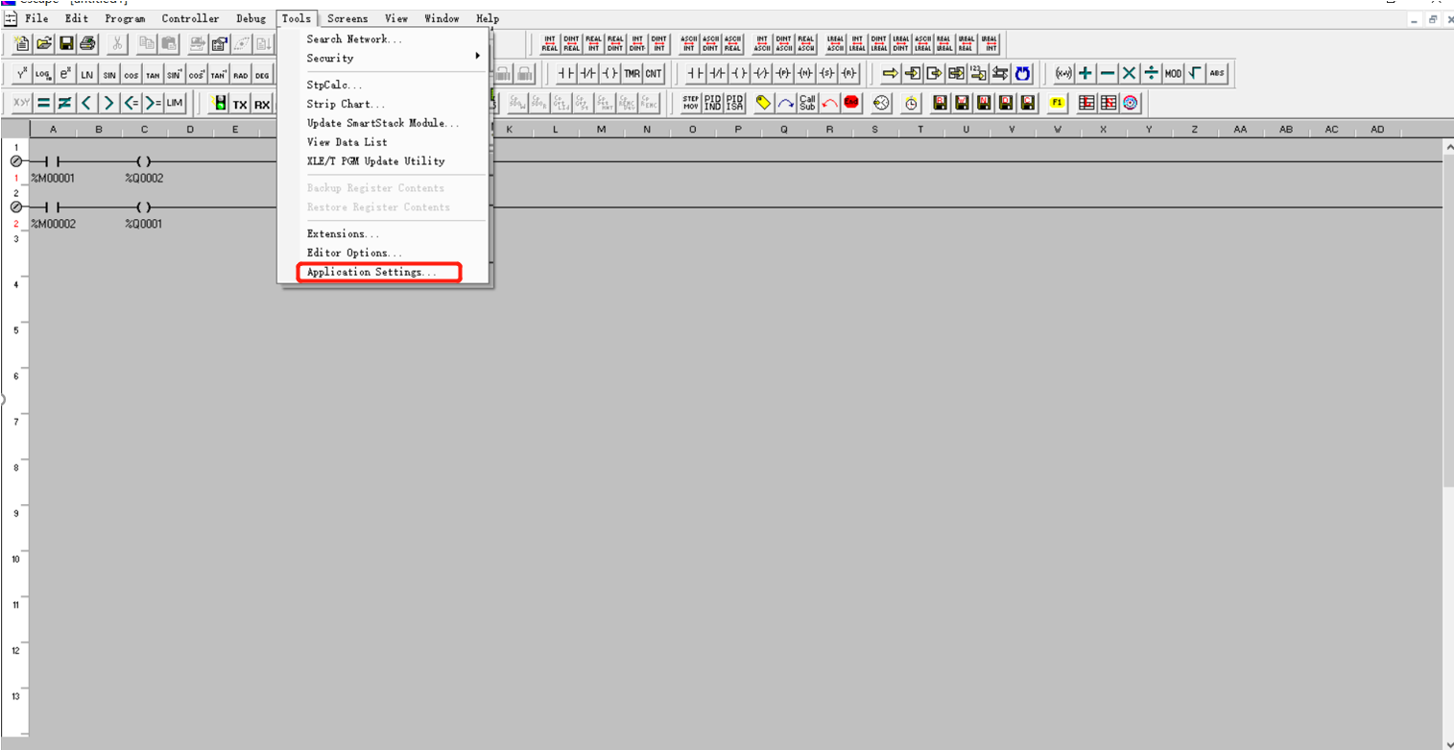Select the CNT counter element
Screen dimensions: 1454x750
click(x=653, y=74)
